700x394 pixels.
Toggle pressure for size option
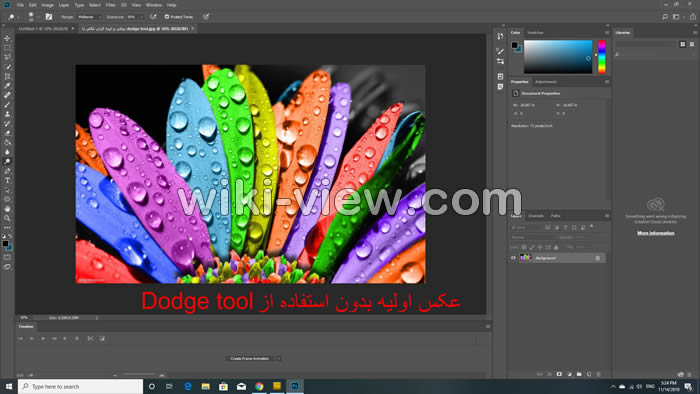click(x=206, y=17)
